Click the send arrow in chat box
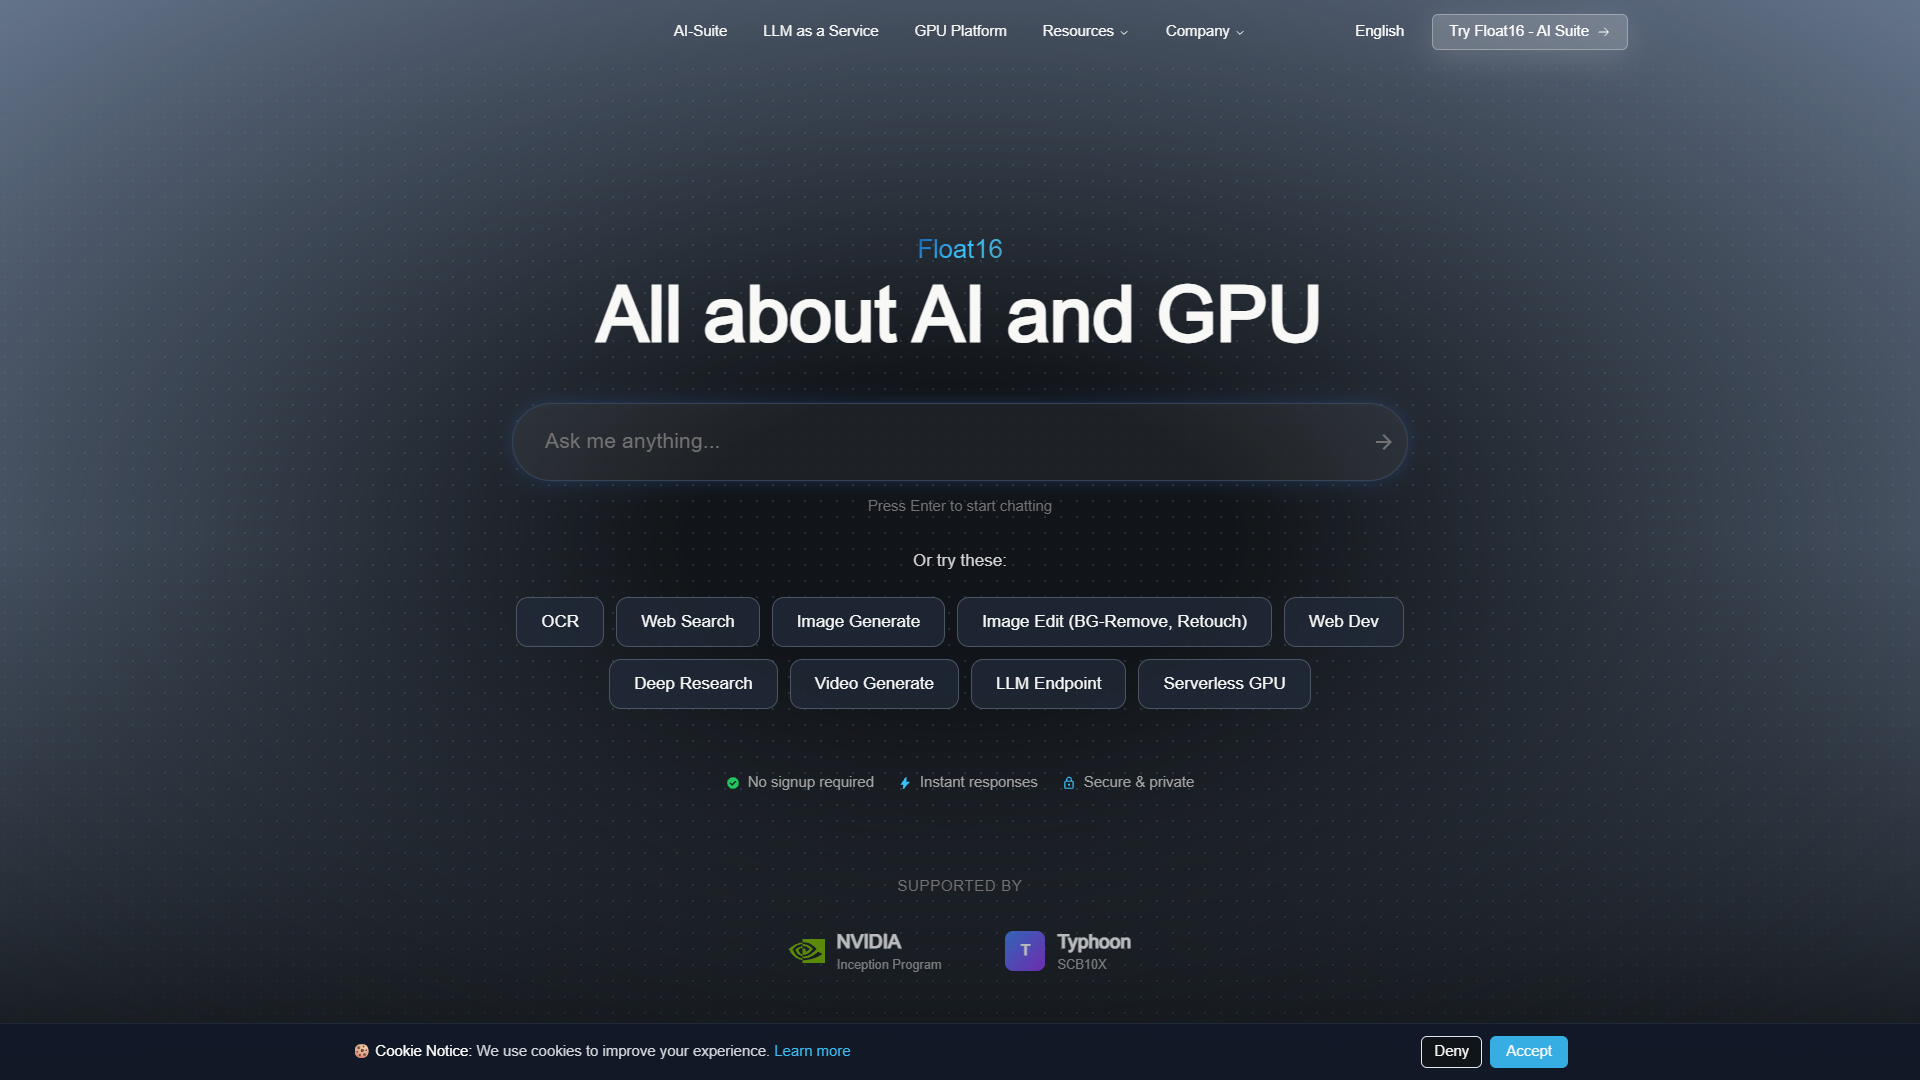 click(1383, 442)
